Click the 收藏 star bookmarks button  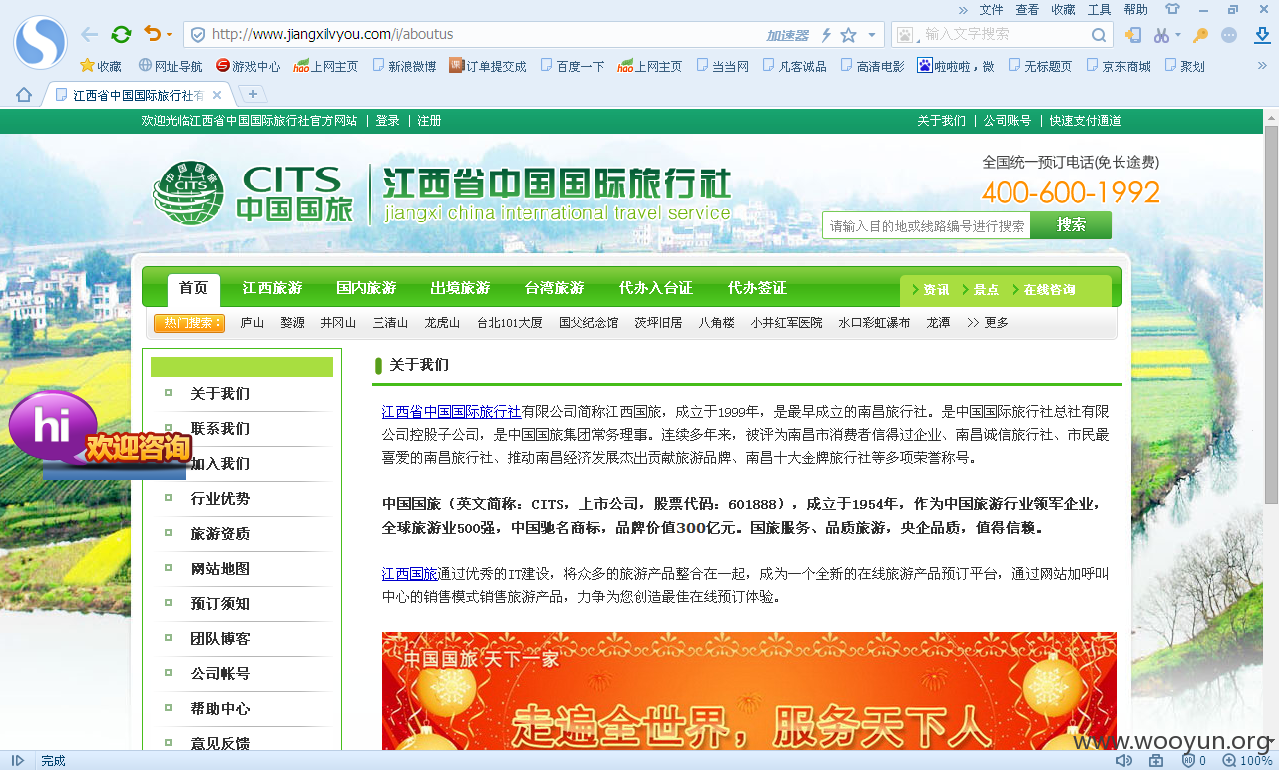(x=101, y=66)
